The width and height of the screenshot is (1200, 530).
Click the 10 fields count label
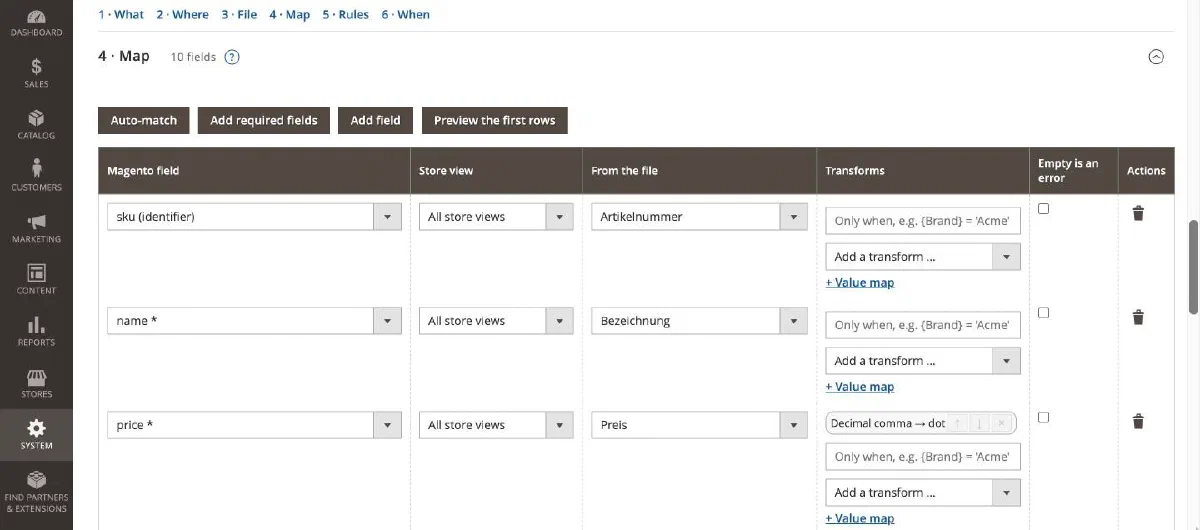(193, 57)
